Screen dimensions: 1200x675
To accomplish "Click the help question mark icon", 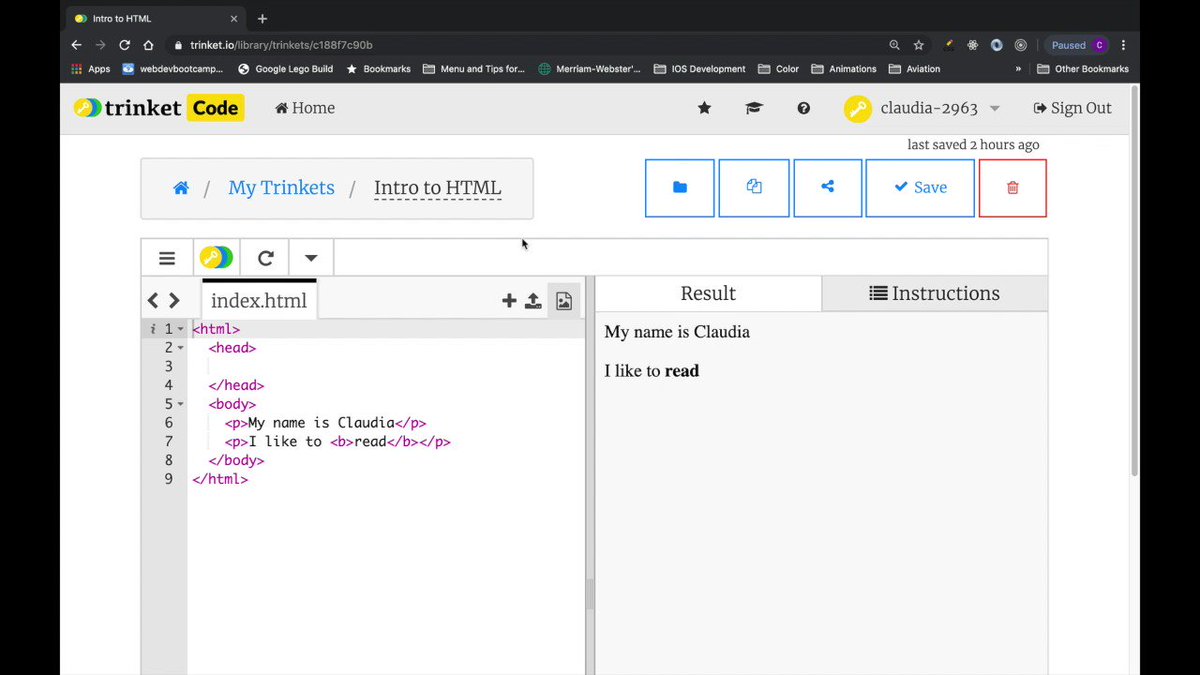I will pyautogui.click(x=804, y=108).
